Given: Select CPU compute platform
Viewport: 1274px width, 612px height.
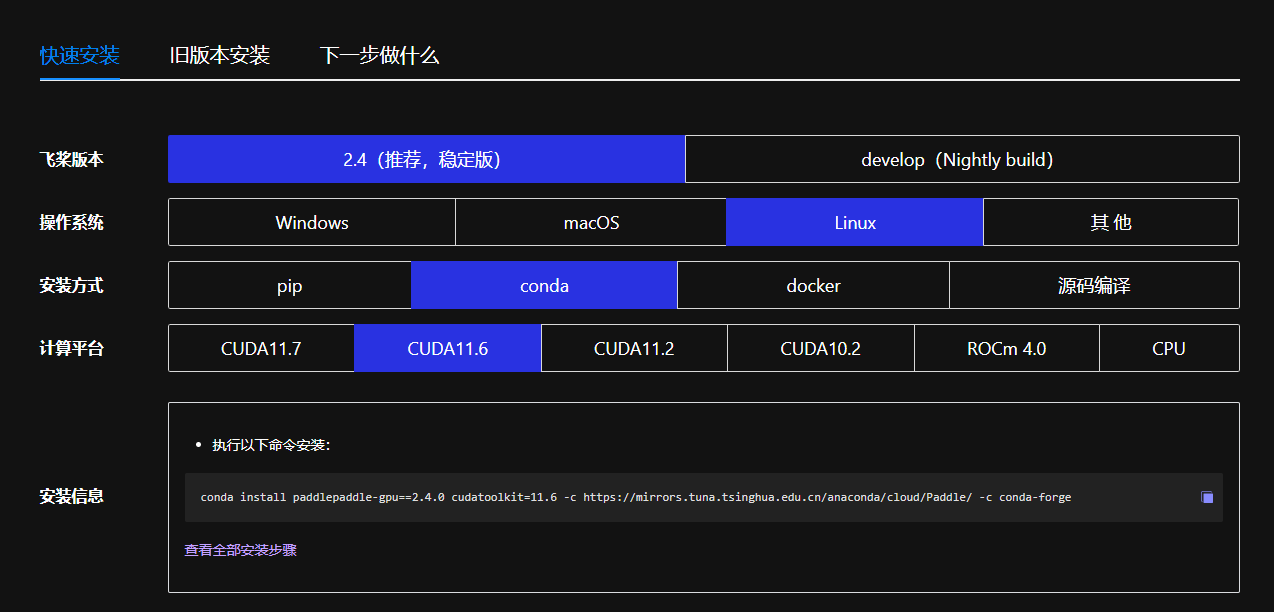Looking at the screenshot, I should pos(1169,348).
